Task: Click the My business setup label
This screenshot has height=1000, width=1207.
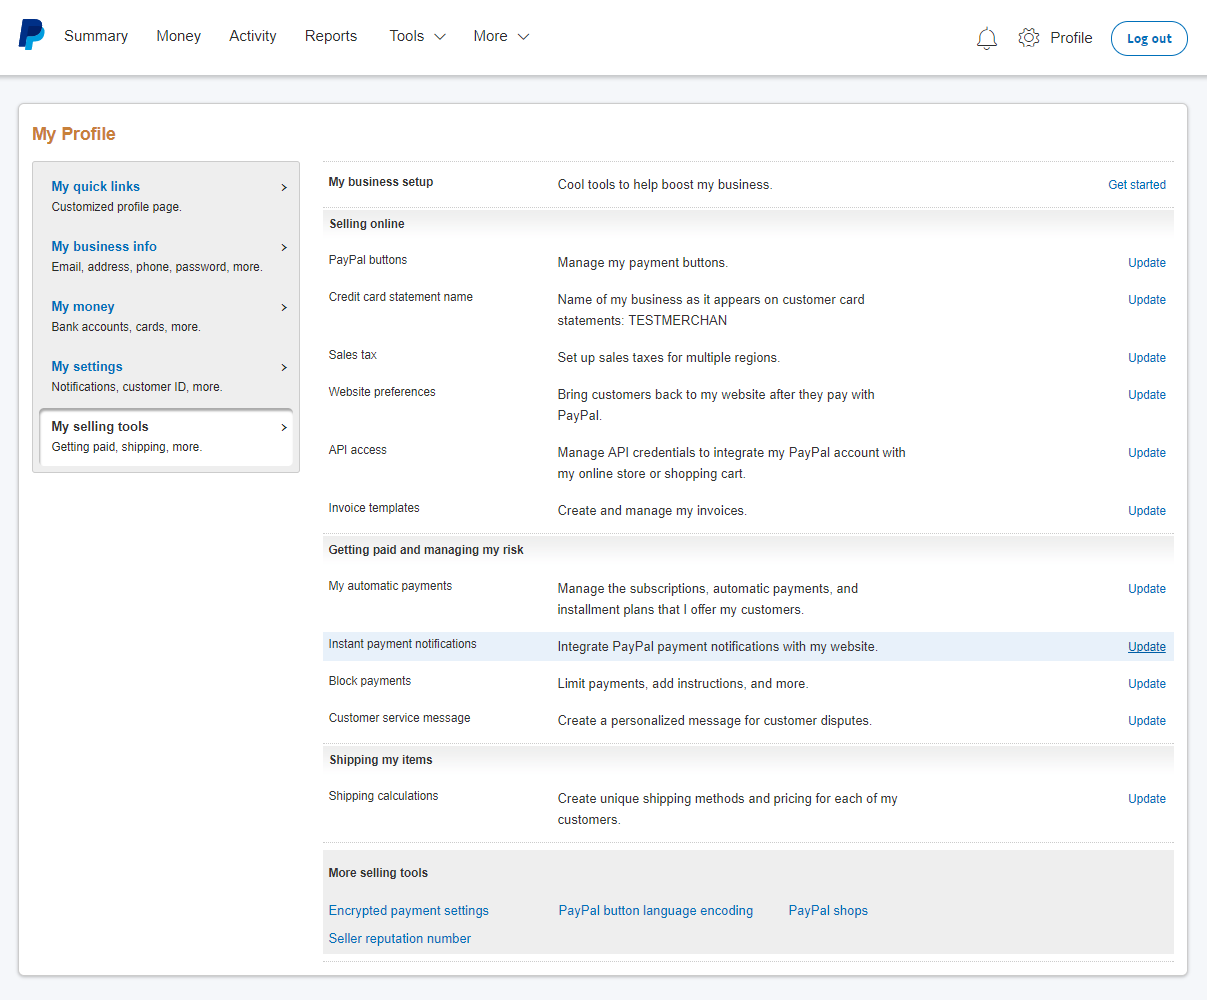Action: 381,182
